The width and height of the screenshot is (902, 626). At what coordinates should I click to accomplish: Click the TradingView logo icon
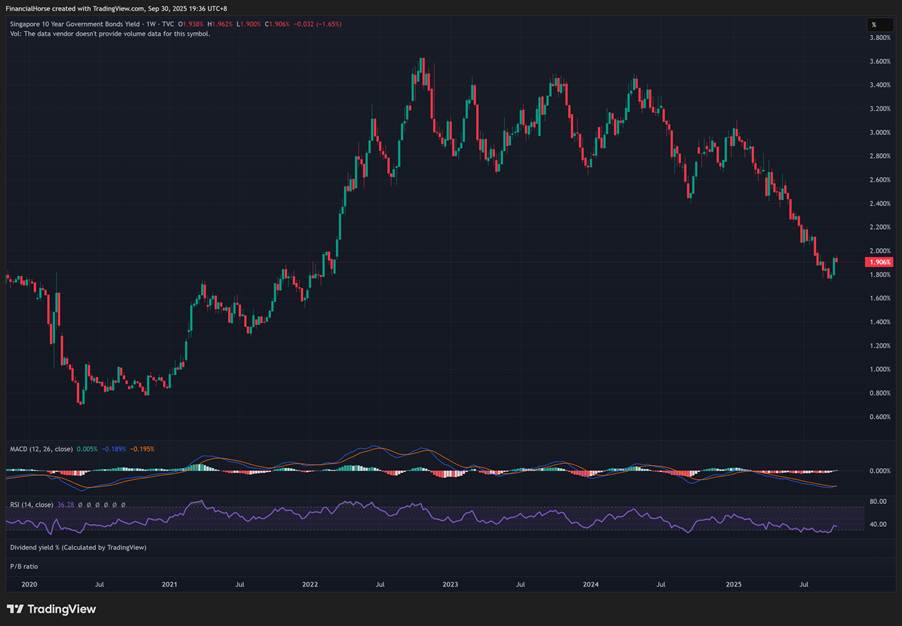[x=15, y=609]
